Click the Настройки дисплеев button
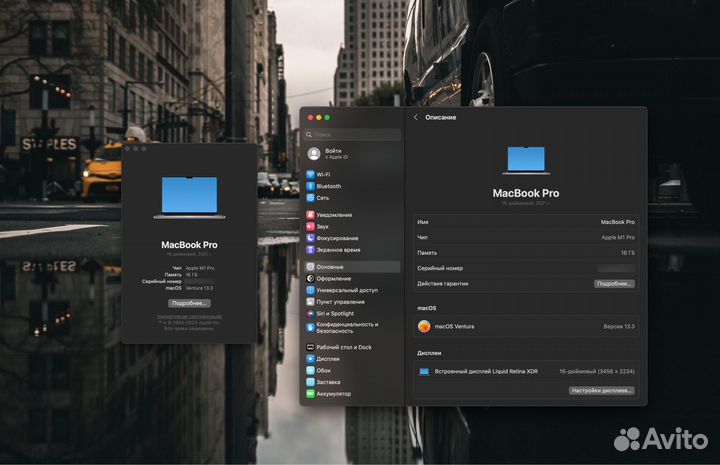Screen dimensions: 720x465 point(601,390)
